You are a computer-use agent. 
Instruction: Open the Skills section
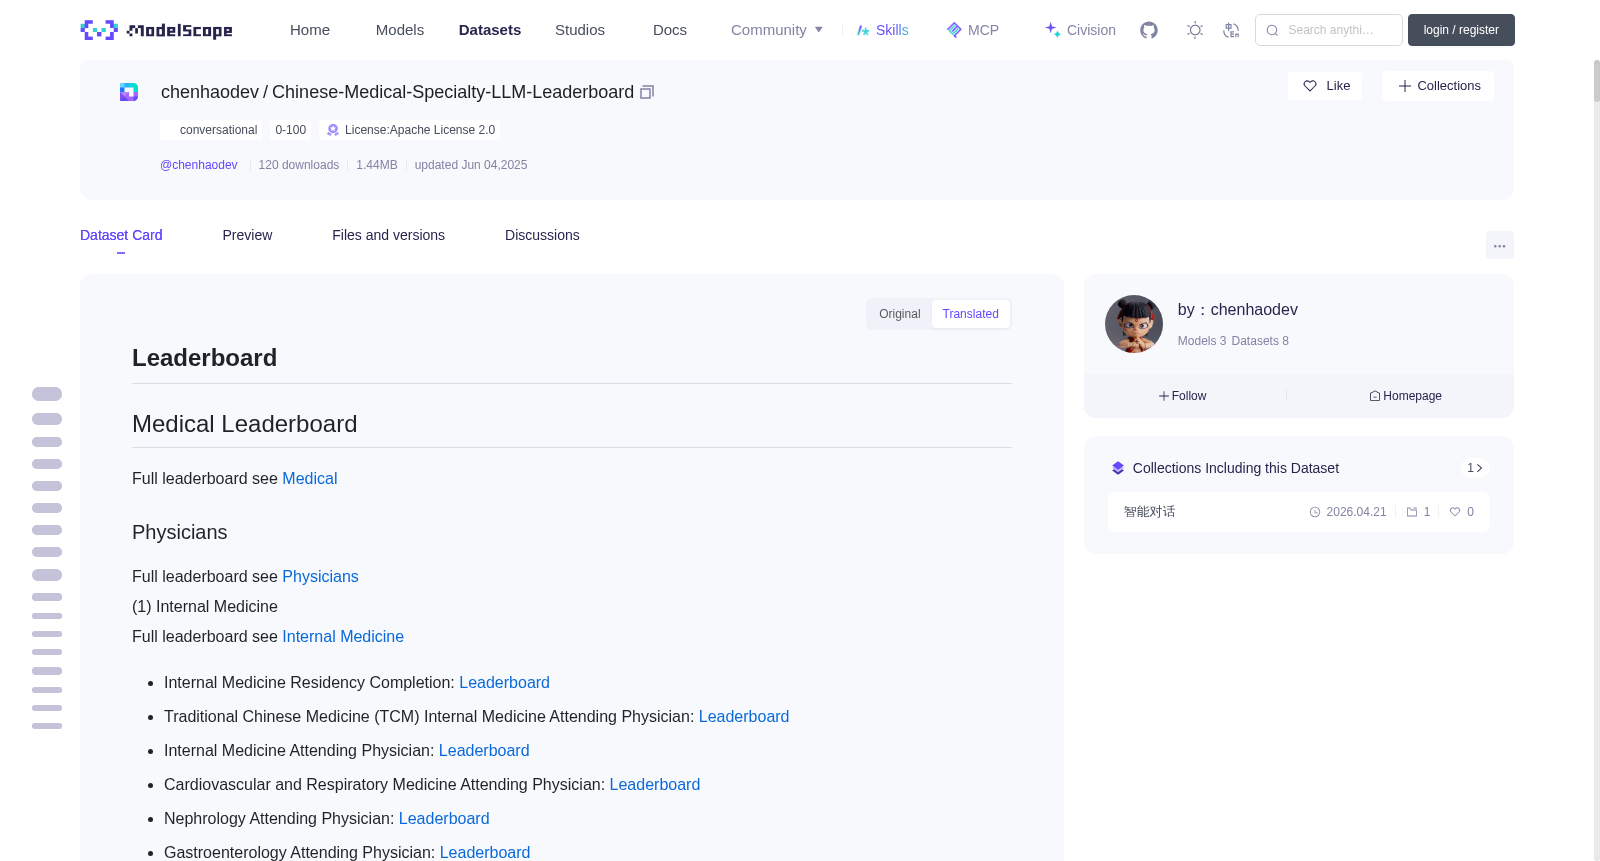click(x=882, y=30)
